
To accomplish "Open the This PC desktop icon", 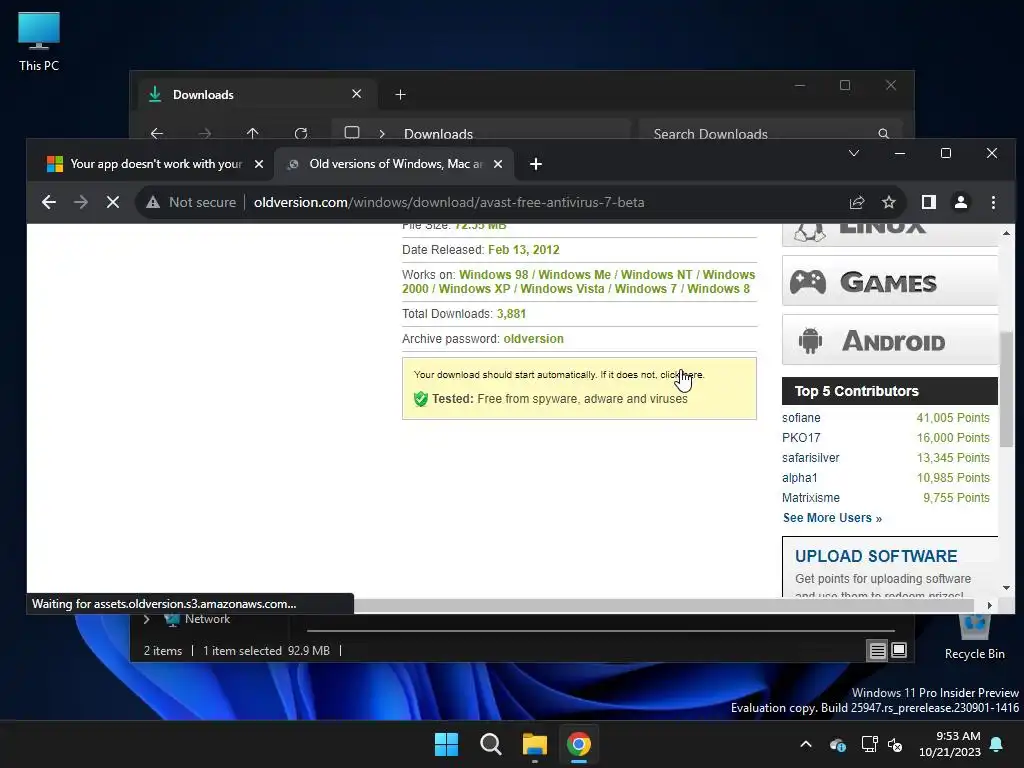I will coord(39,41).
